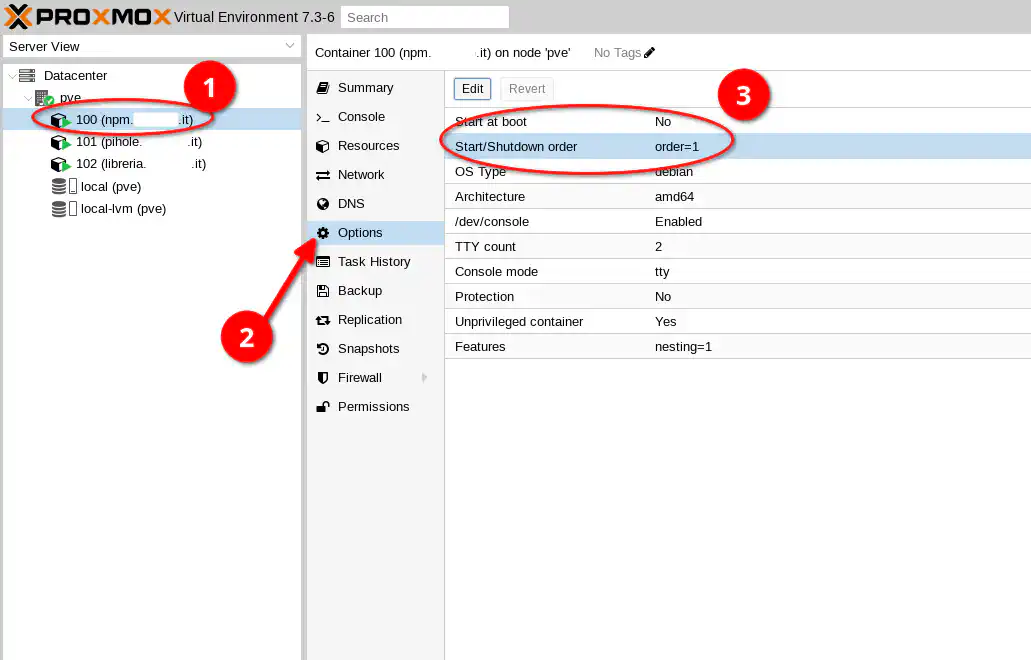Image resolution: width=1031 pixels, height=660 pixels.
Task: Open the Permissions tab
Action: (x=375, y=407)
